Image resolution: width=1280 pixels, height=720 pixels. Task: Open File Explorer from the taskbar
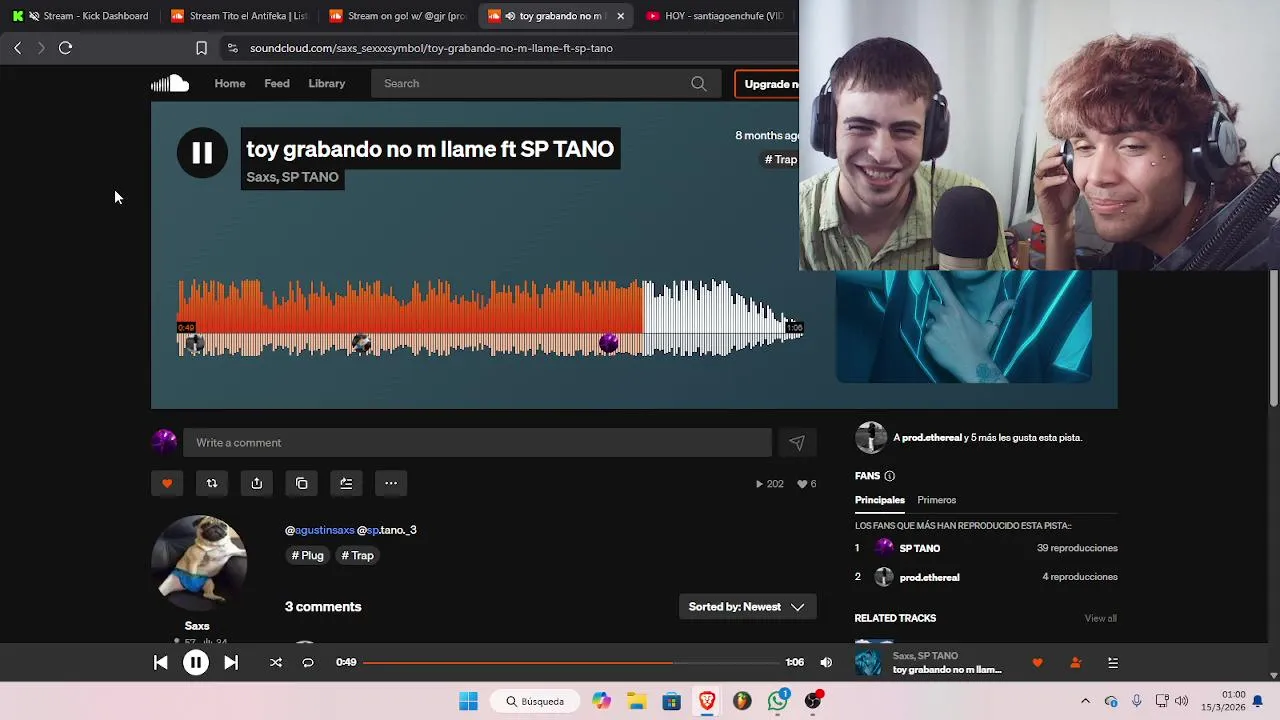pos(637,701)
